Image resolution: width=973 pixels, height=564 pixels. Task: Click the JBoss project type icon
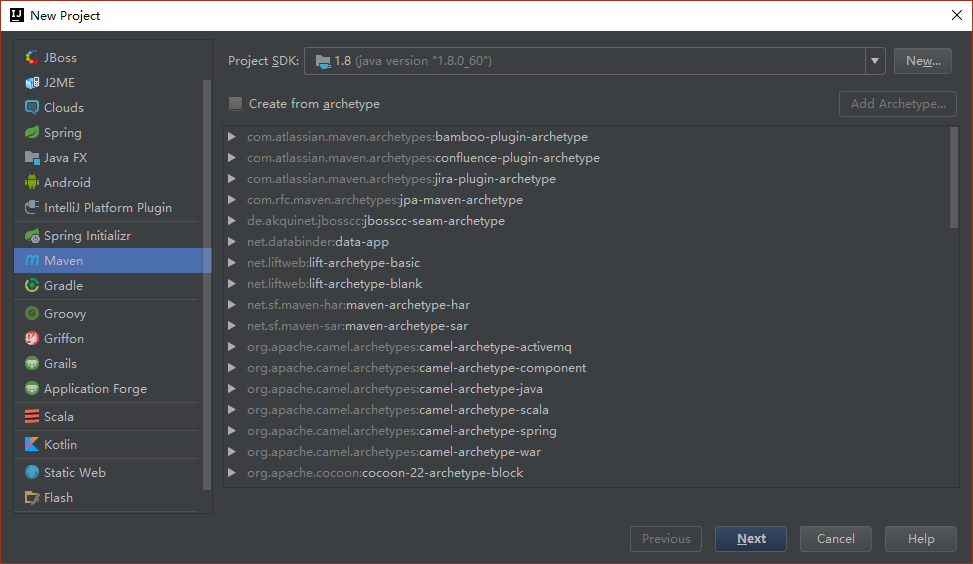(32, 58)
